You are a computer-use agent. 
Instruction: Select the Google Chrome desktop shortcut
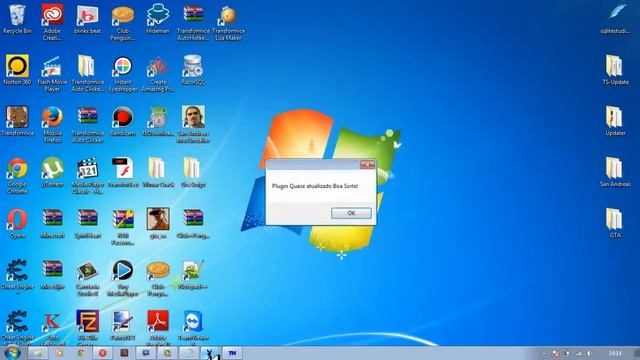17,176
